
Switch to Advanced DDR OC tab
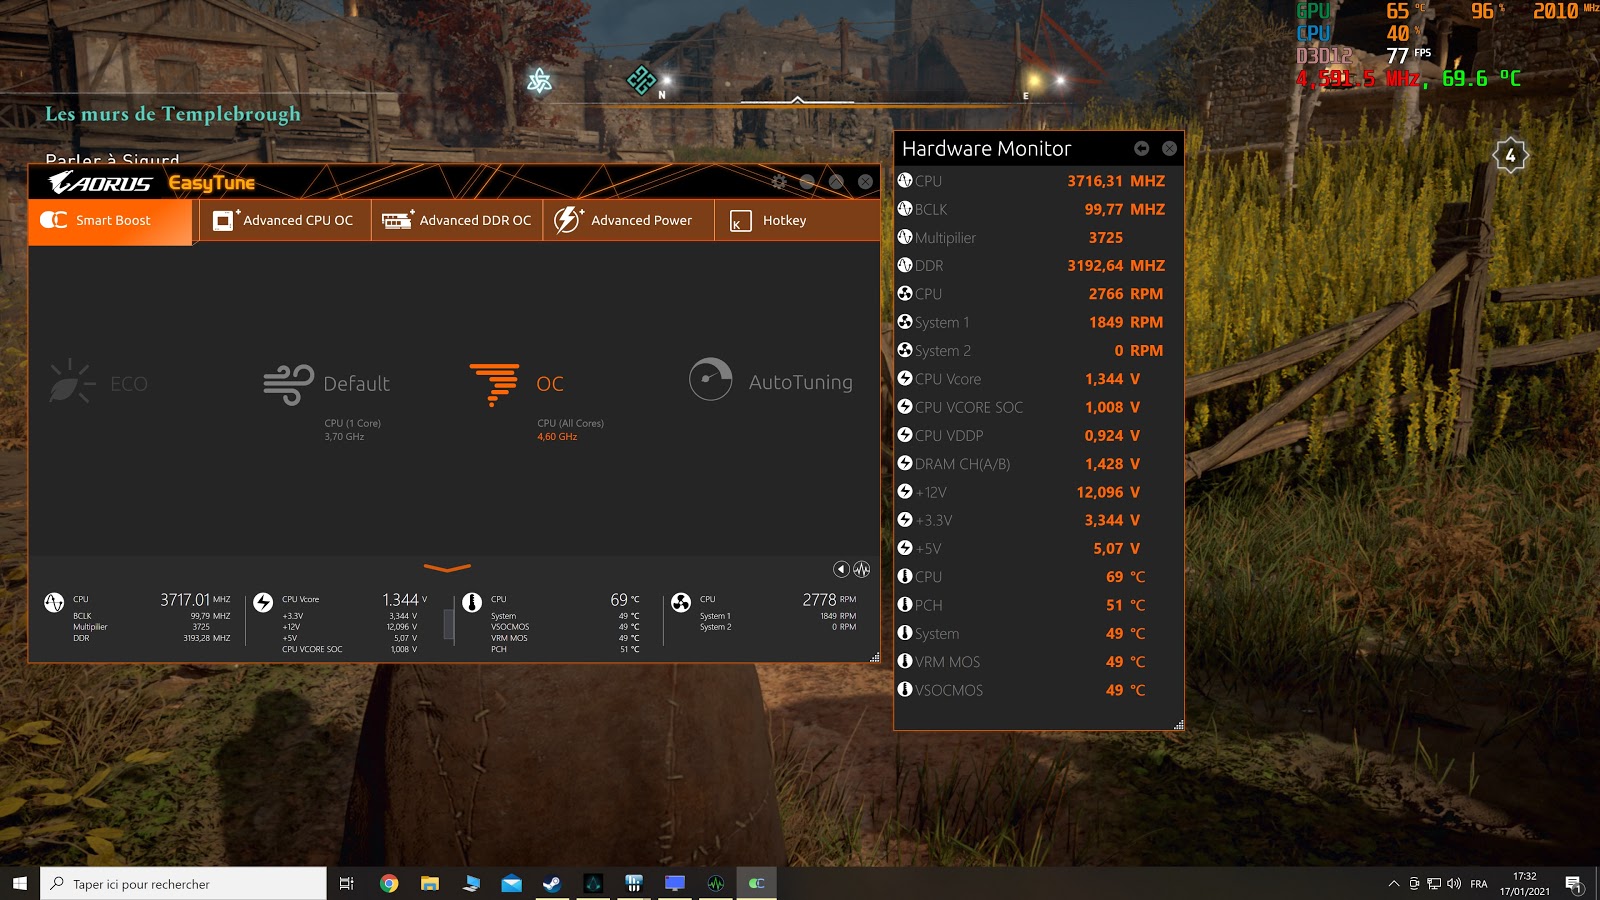(457, 220)
